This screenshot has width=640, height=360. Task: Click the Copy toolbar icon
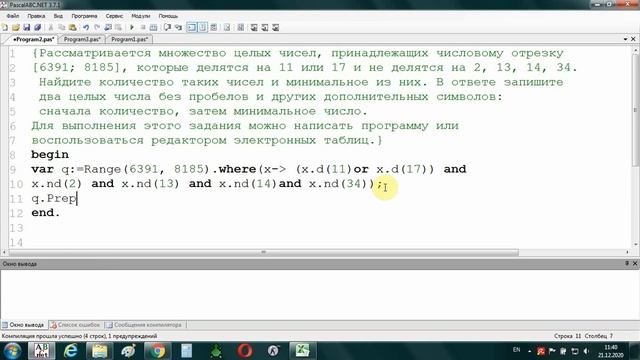[x=62, y=27]
